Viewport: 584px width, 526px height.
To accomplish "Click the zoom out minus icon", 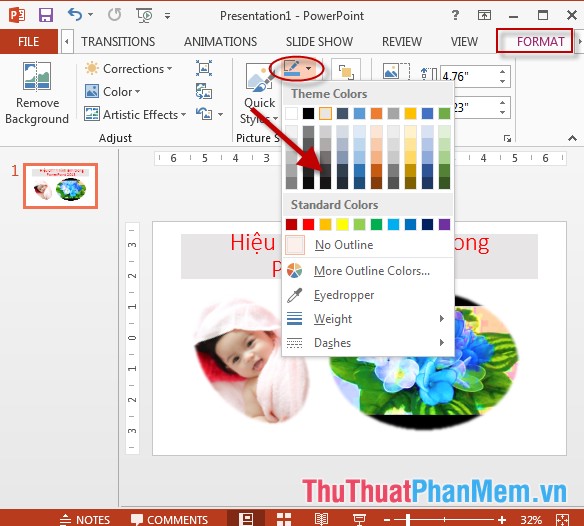I will coord(387,520).
